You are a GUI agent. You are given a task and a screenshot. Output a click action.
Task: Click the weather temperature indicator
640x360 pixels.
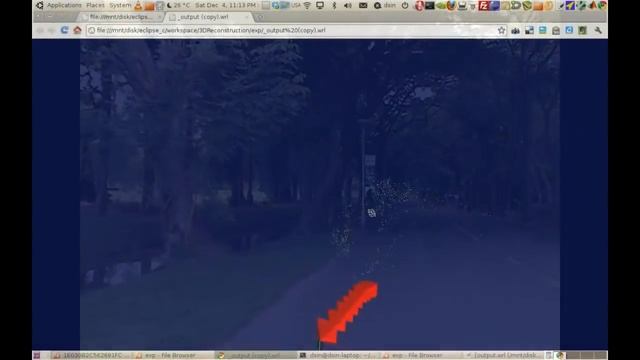tap(178, 5)
